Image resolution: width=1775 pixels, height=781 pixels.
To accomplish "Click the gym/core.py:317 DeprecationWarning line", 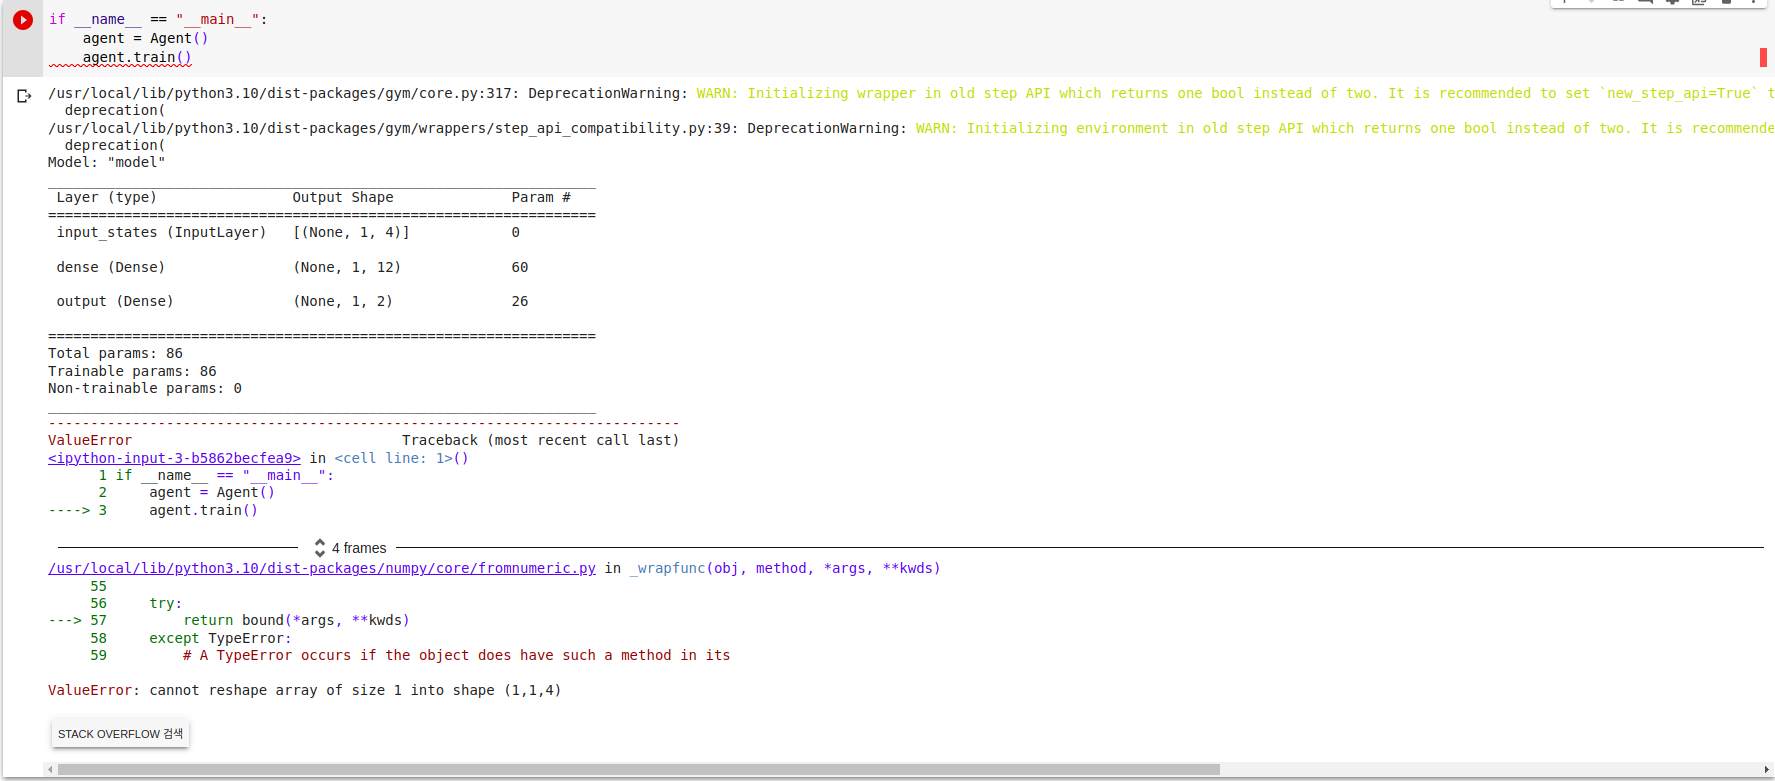I will pyautogui.click(x=911, y=93).
